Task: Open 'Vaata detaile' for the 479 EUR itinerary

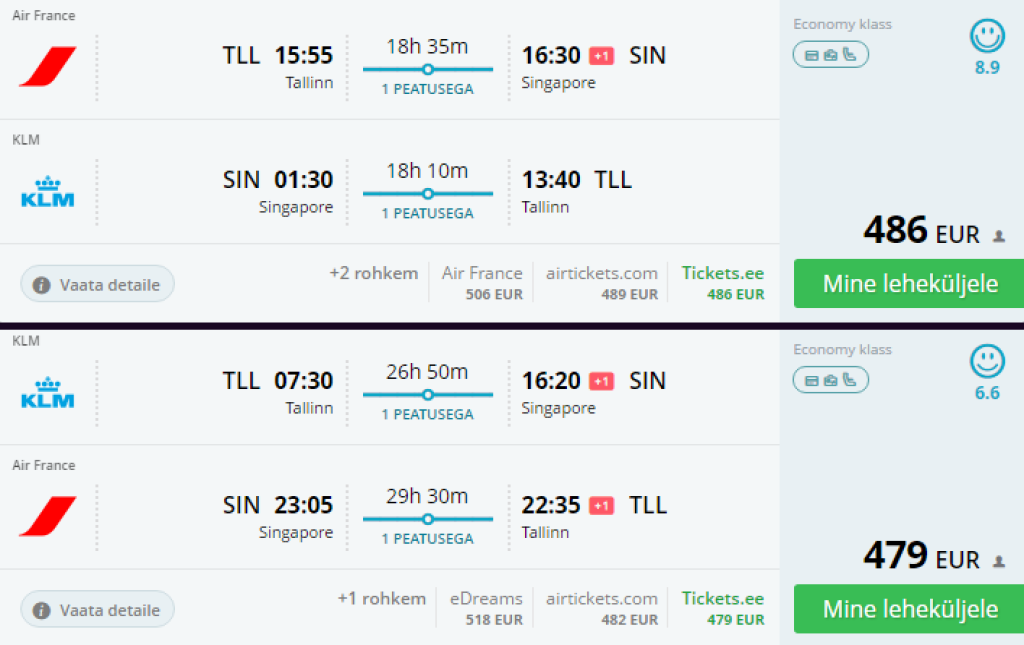Action: click(x=98, y=609)
